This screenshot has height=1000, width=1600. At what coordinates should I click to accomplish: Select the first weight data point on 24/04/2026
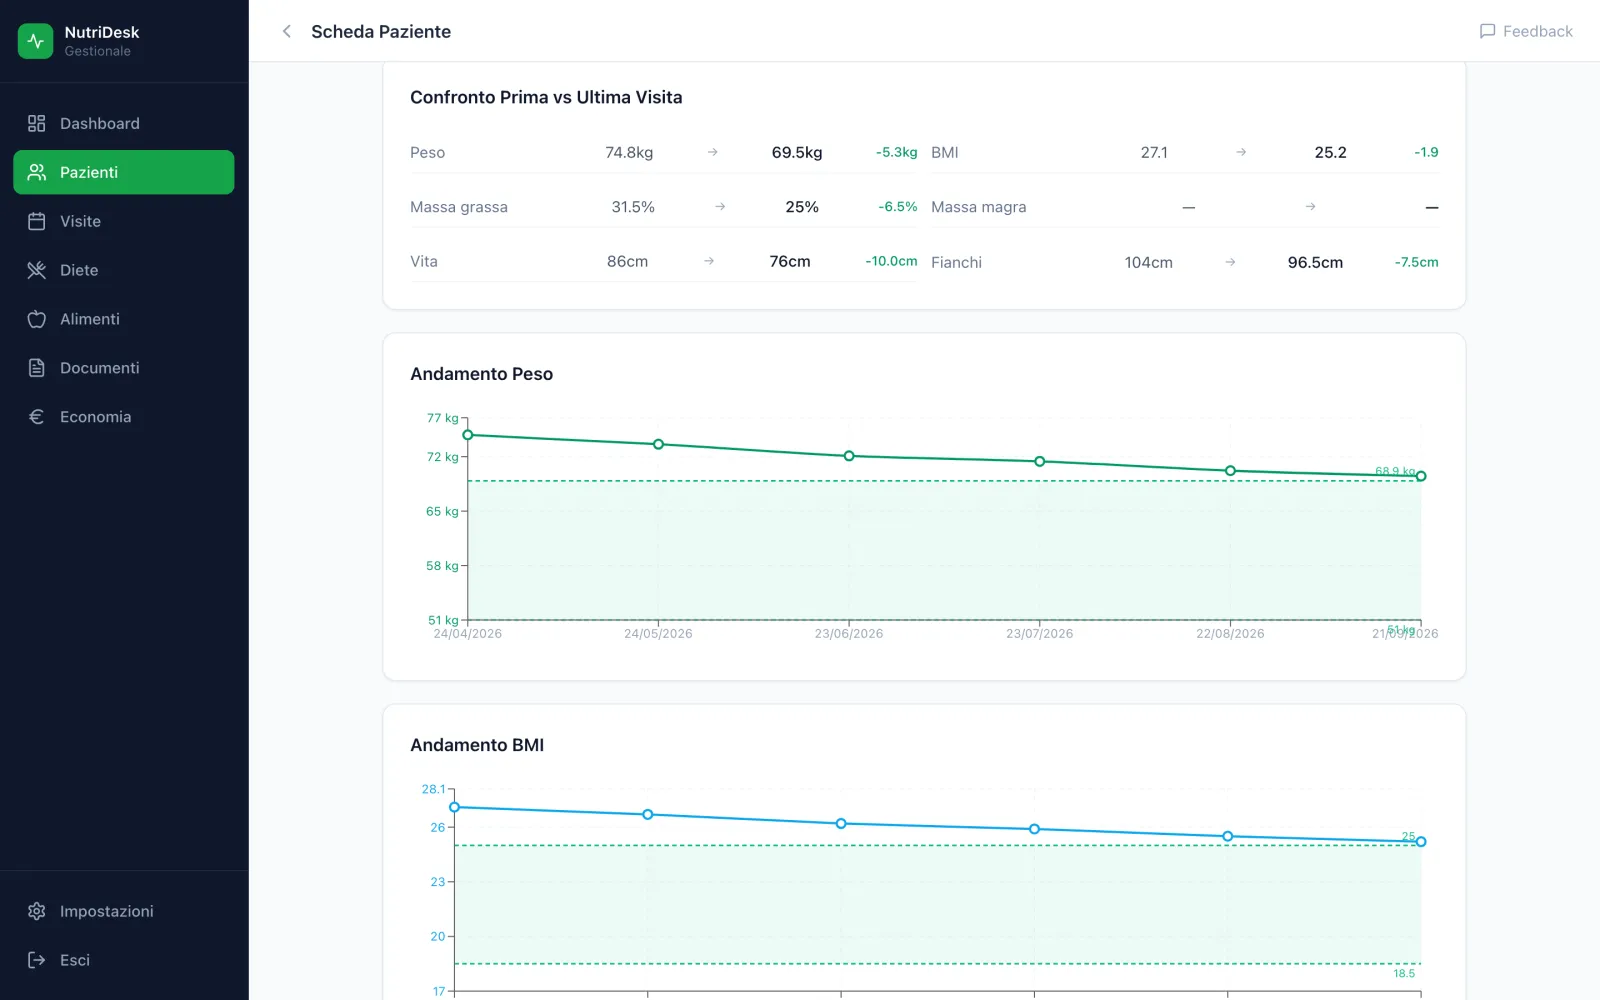click(x=468, y=435)
